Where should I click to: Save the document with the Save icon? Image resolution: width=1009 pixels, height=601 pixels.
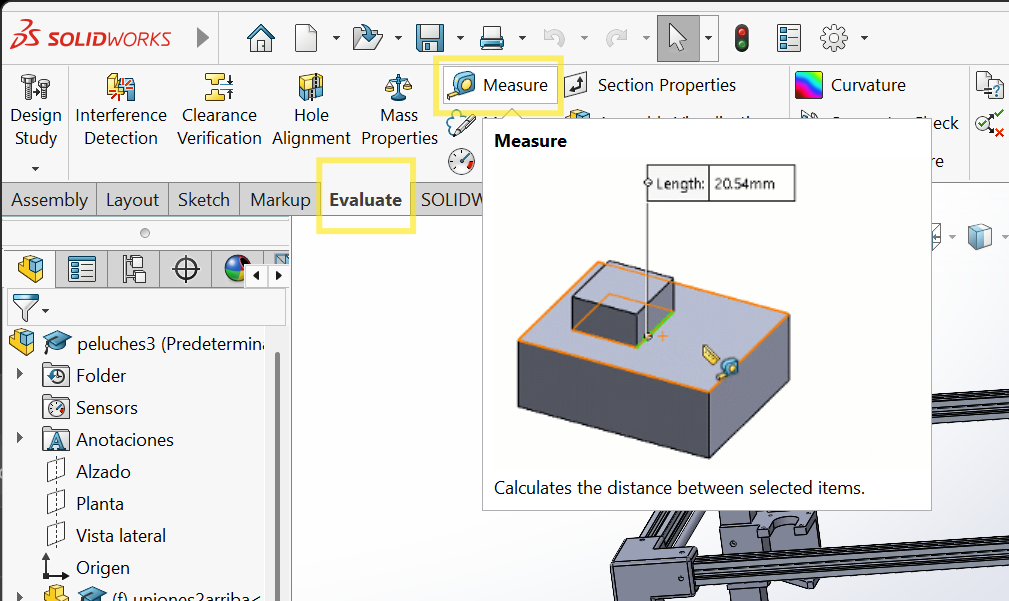(x=430, y=38)
